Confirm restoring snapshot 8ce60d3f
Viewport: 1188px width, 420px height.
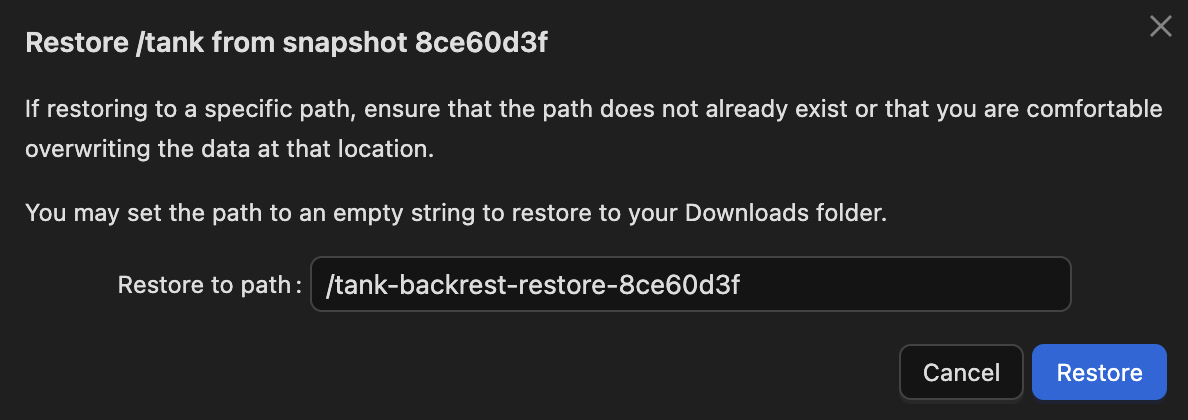click(1099, 372)
